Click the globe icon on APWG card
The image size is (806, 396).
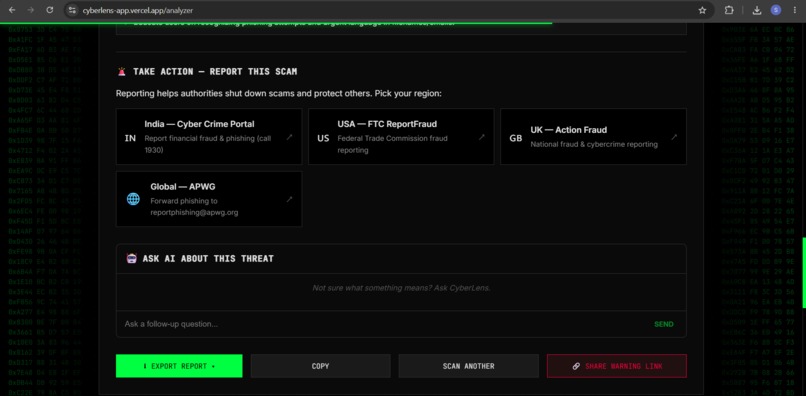click(x=133, y=199)
